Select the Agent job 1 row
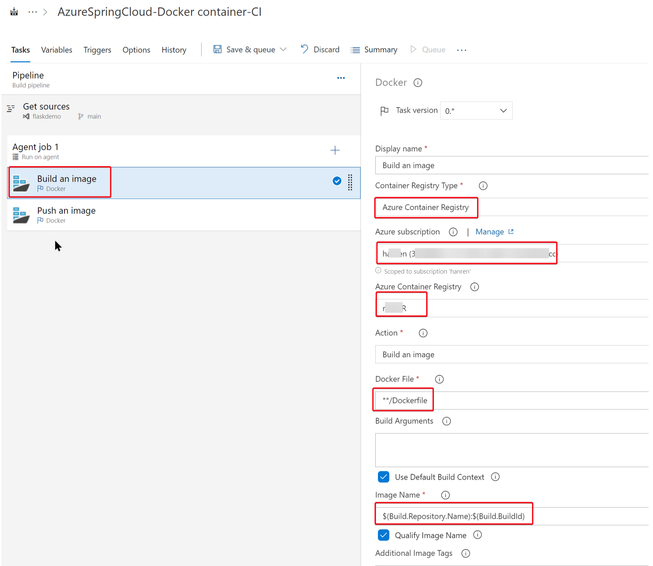This screenshot has height=566, width=653. pyautogui.click(x=184, y=151)
